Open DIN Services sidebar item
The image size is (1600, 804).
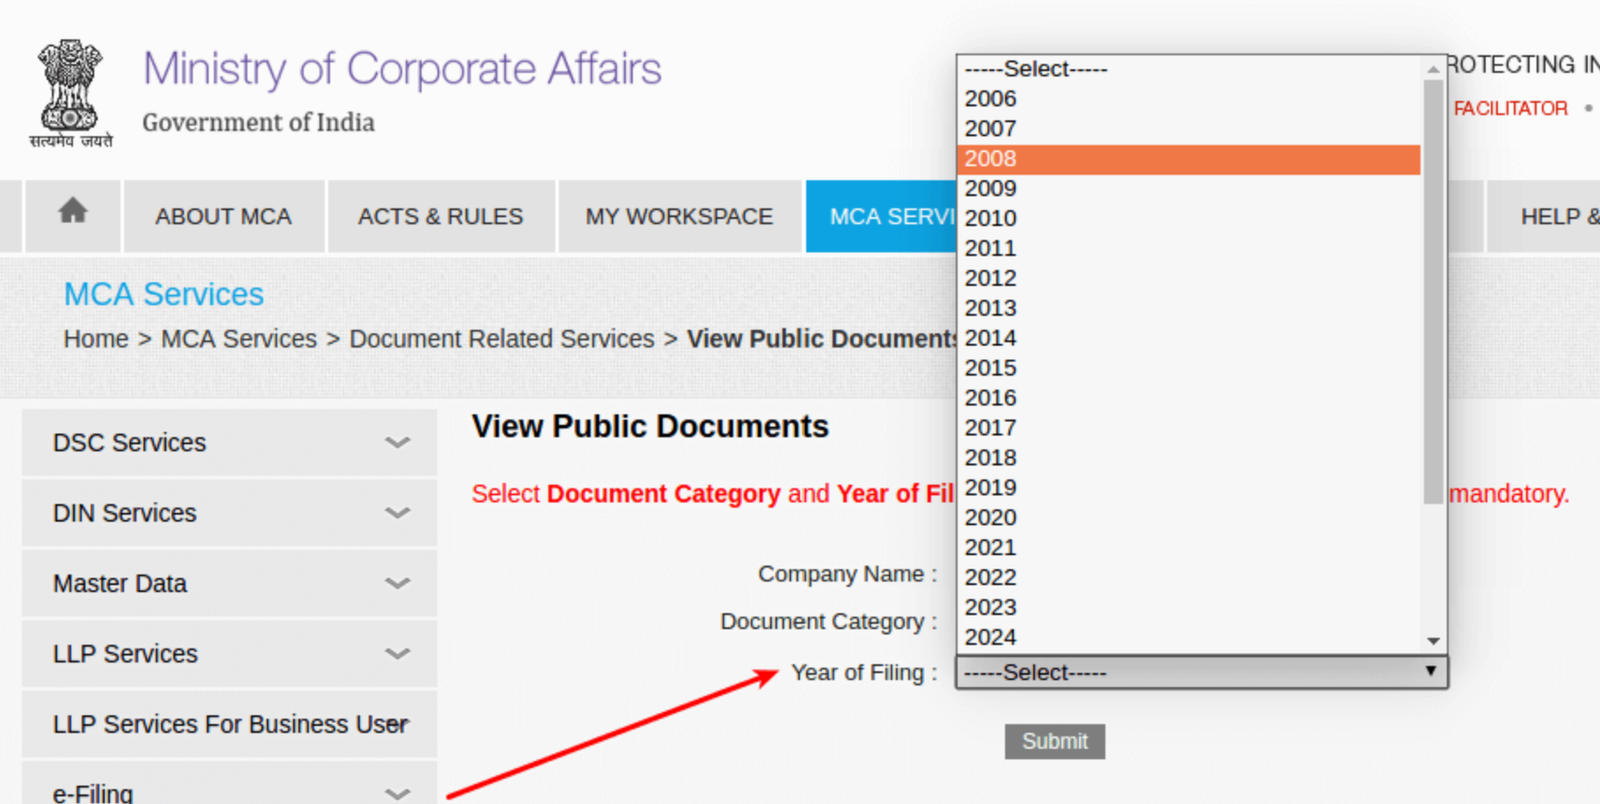pos(229,513)
